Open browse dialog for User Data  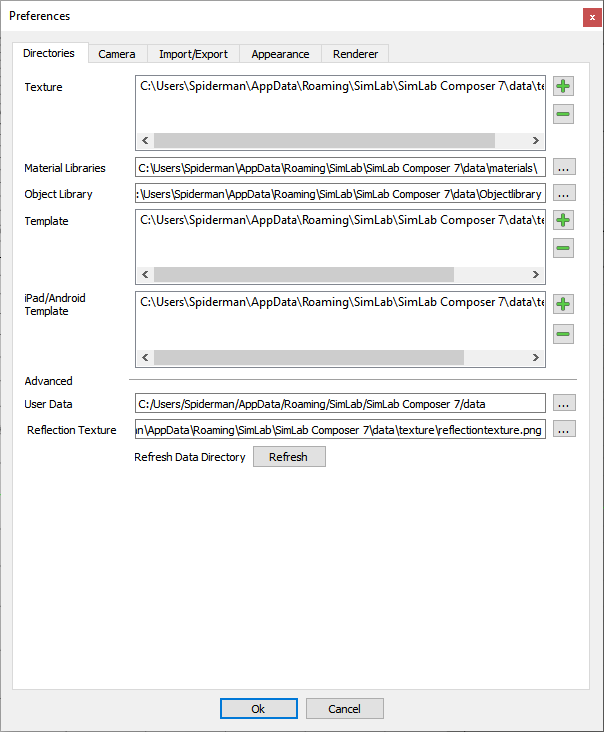pos(564,404)
